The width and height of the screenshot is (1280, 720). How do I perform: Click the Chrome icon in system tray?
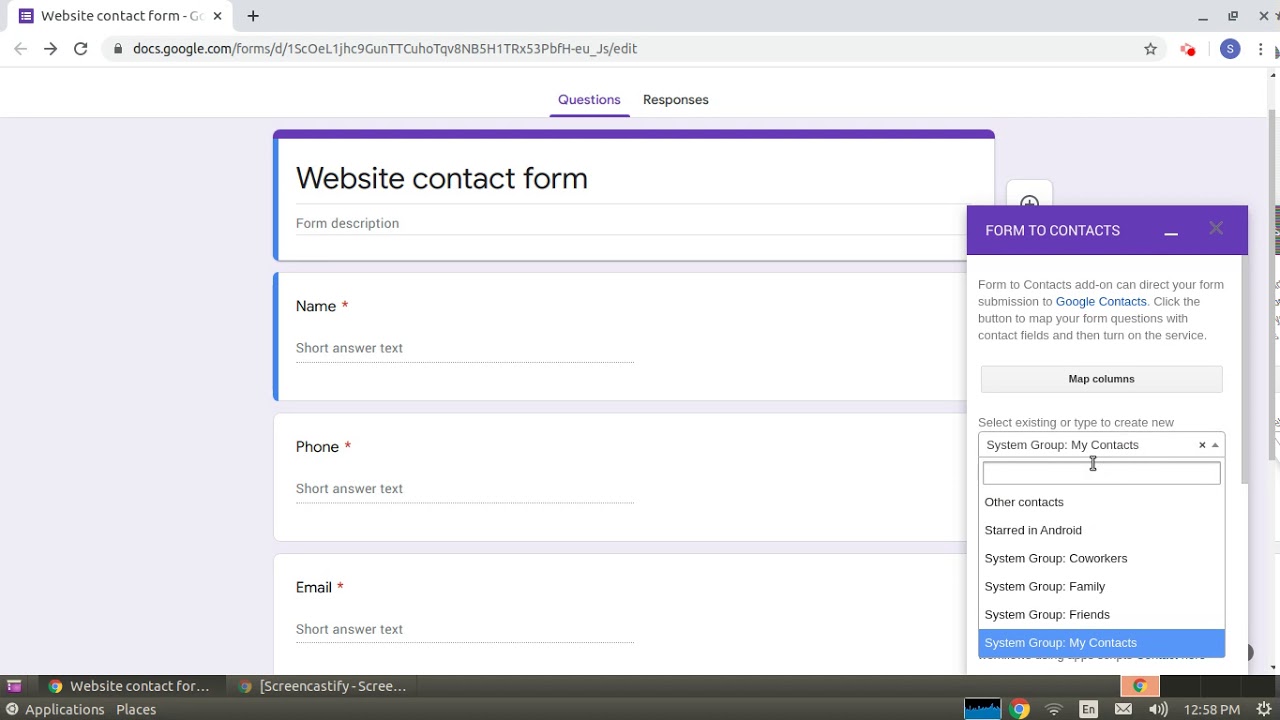[1019, 710]
